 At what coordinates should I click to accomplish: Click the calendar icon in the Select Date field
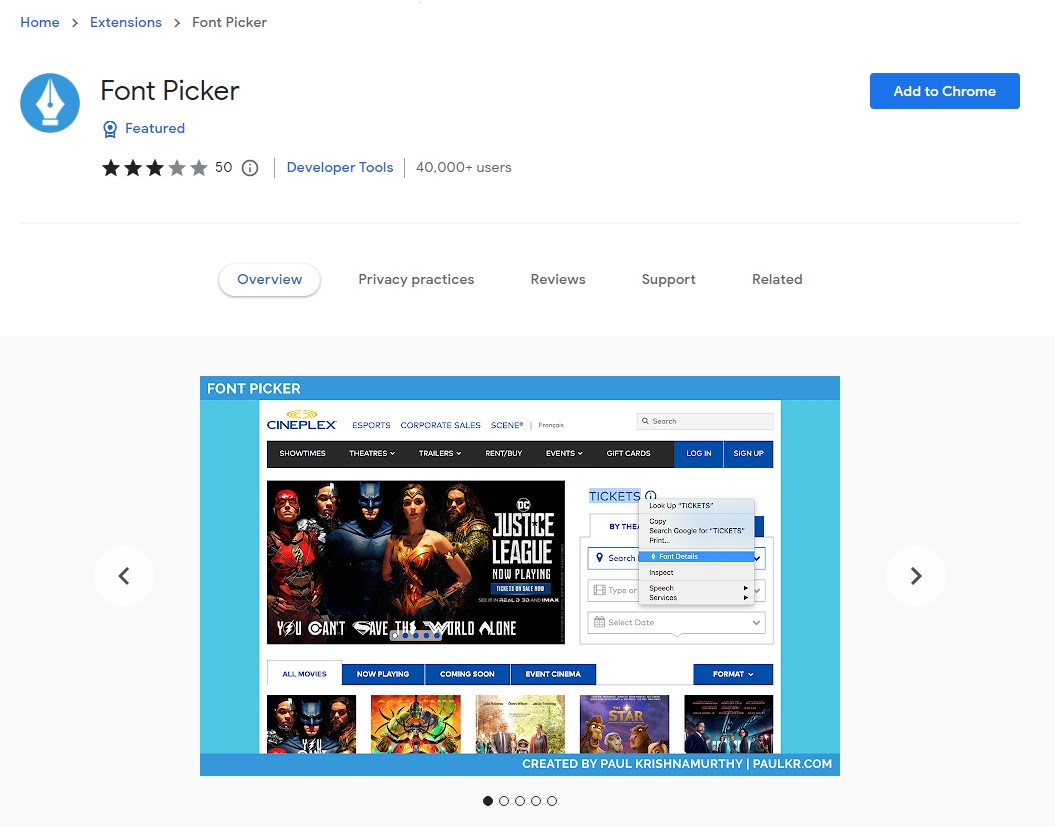598,622
